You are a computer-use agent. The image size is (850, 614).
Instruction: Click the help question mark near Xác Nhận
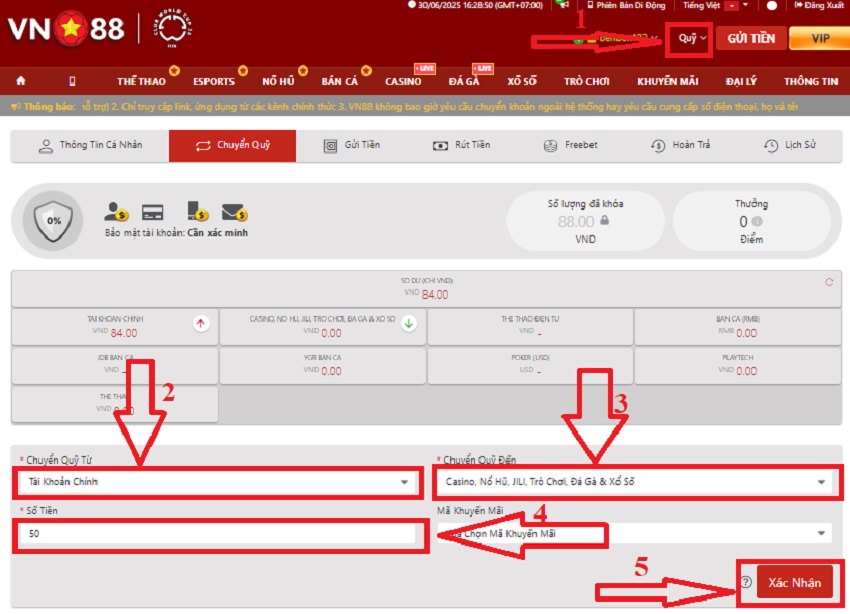(746, 582)
